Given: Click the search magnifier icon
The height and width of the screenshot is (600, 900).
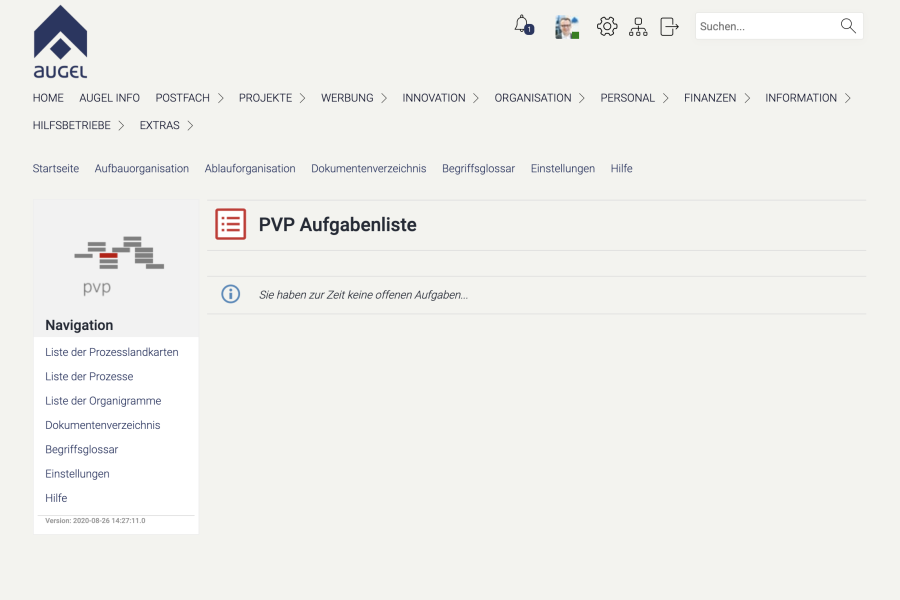Looking at the screenshot, I should pyautogui.click(x=848, y=26).
